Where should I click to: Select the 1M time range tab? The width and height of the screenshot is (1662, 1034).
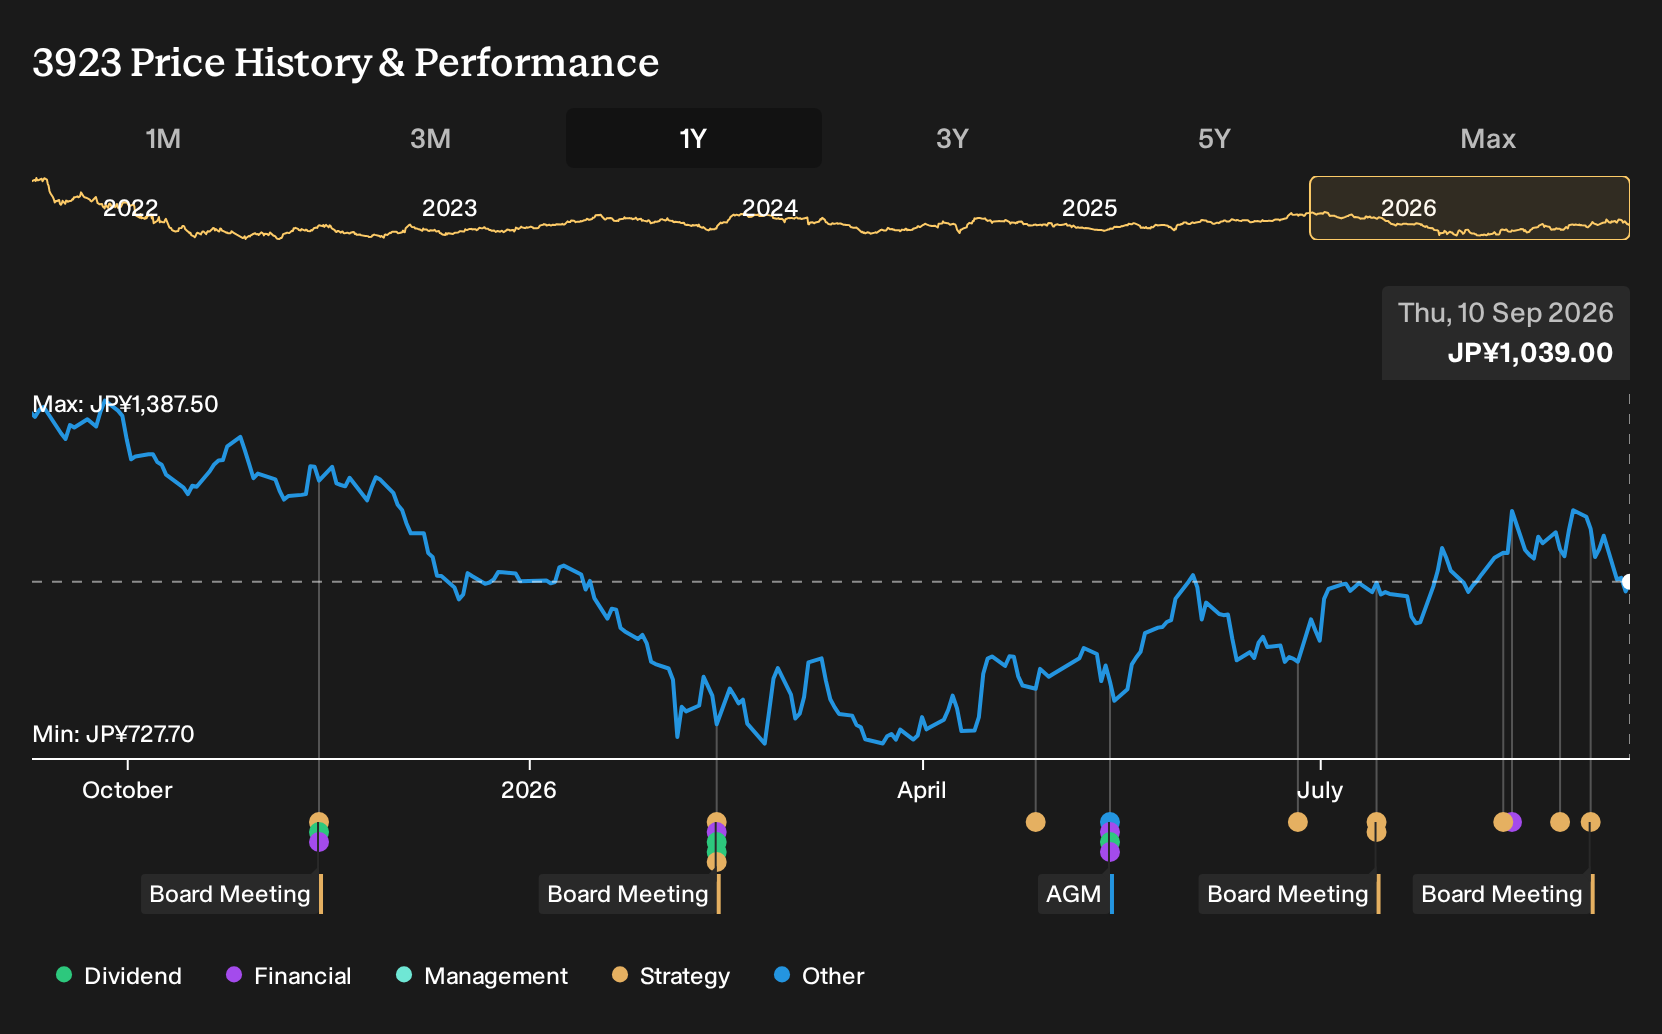pos(163,138)
